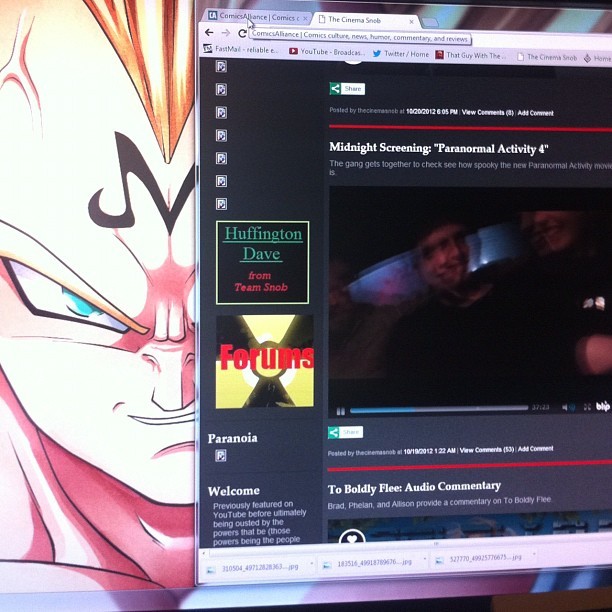Add Comment on the 10/19/2012 post

coord(535,448)
